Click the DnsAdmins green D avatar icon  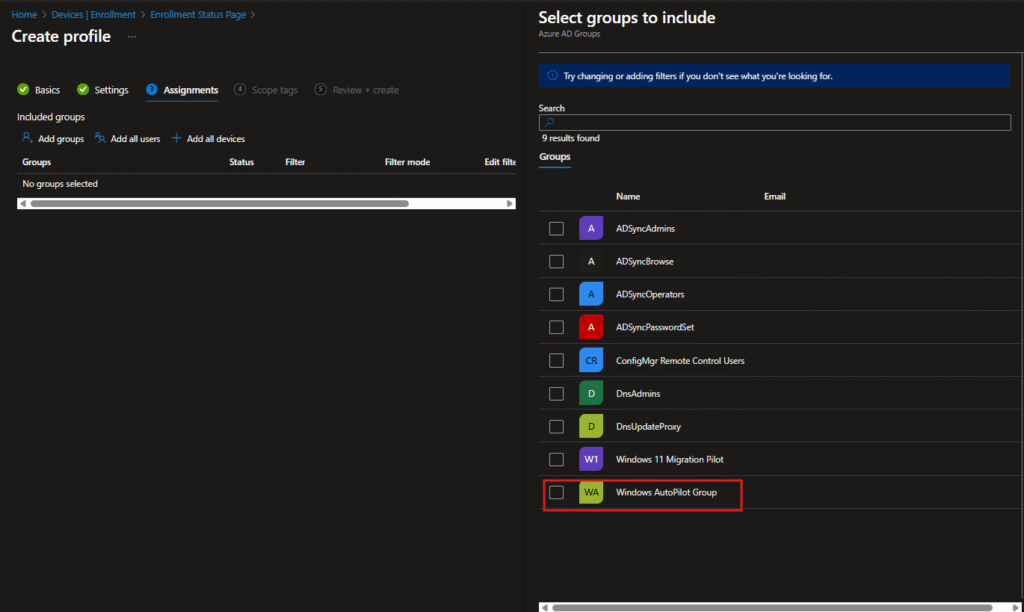(591, 393)
